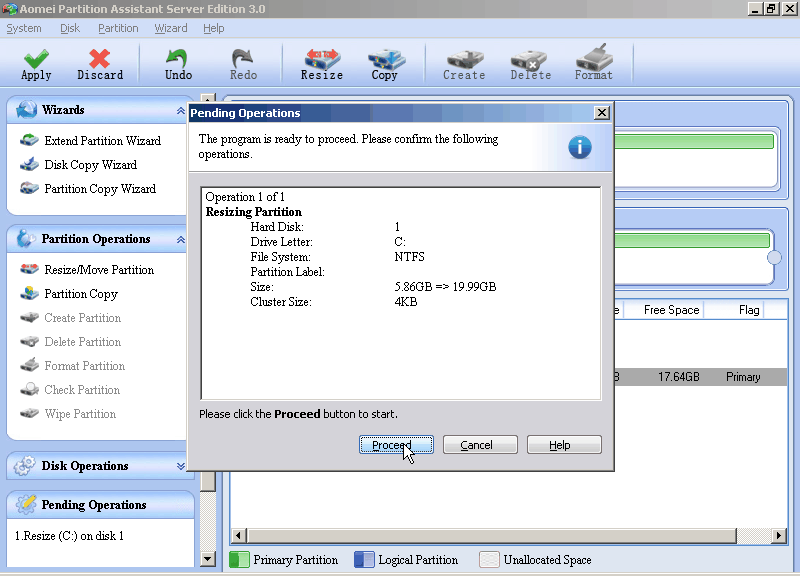Open Extend Partition Wizard link

(x=103, y=140)
